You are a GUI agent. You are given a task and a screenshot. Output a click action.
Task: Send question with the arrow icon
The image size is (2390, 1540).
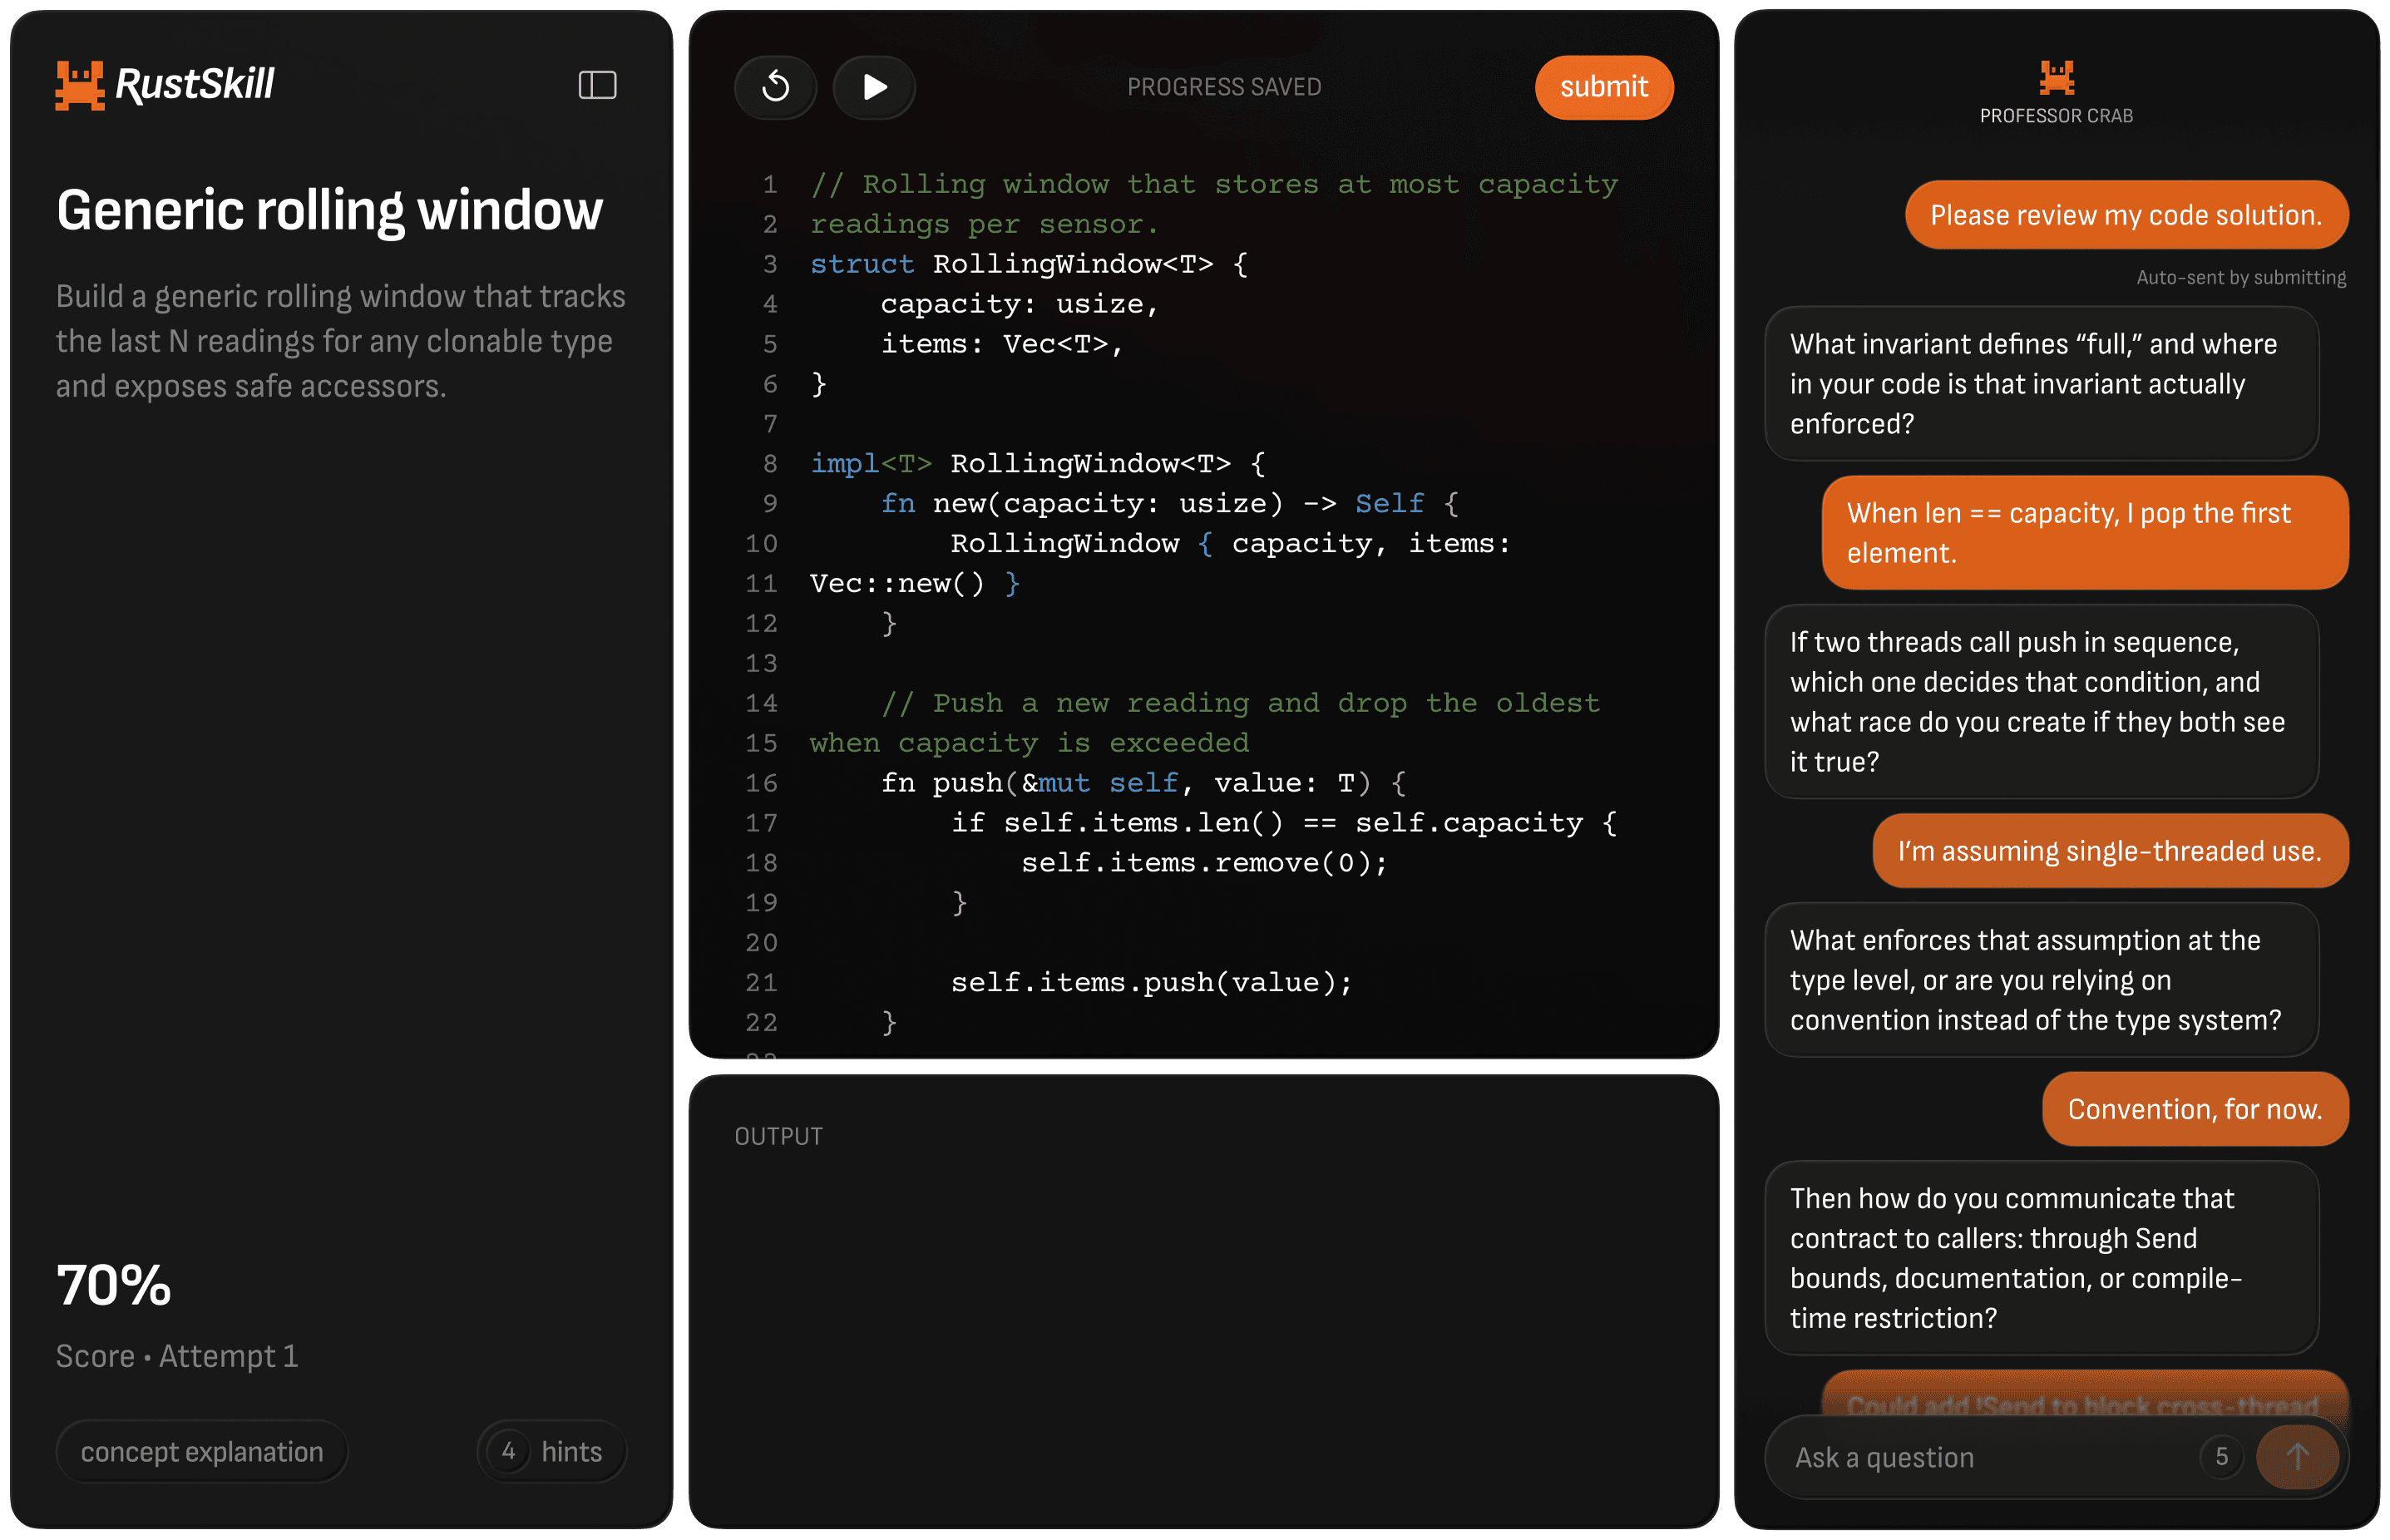pos(2297,1456)
